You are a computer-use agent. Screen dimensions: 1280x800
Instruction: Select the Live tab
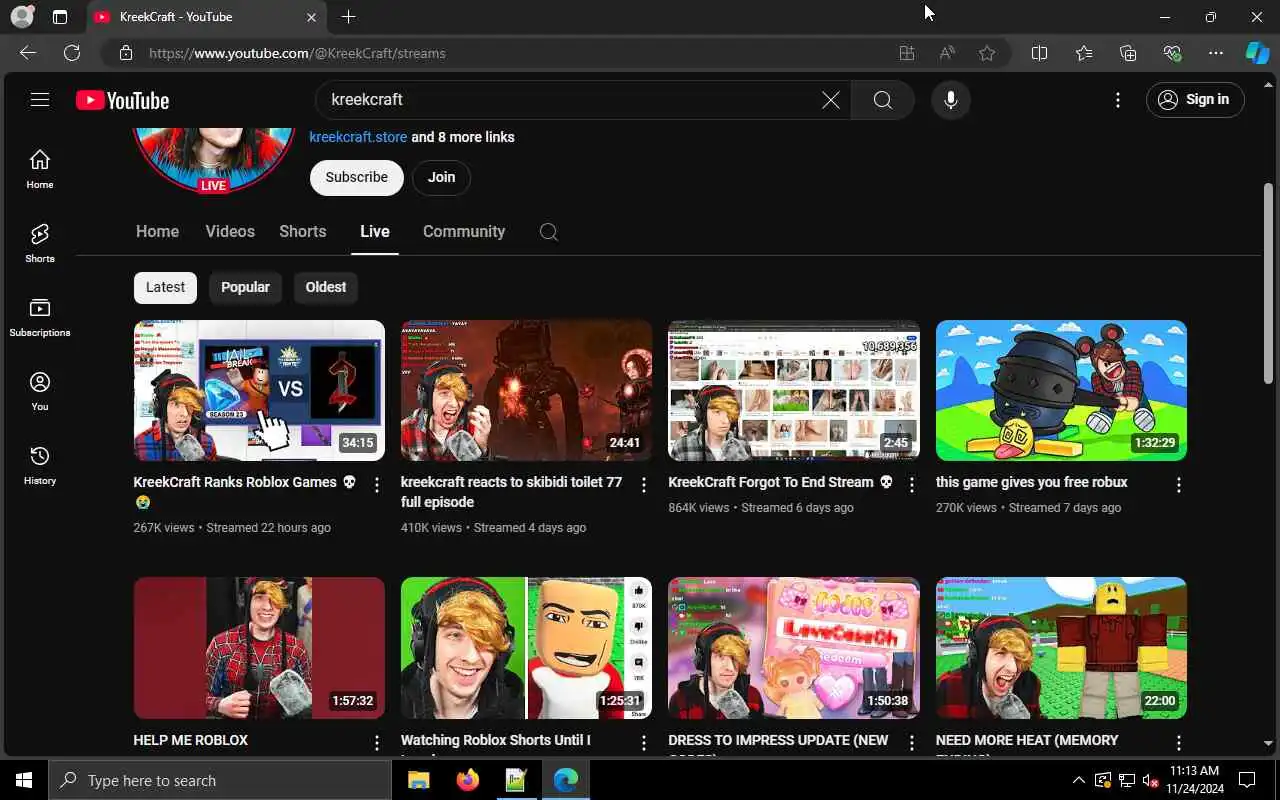[x=375, y=232]
